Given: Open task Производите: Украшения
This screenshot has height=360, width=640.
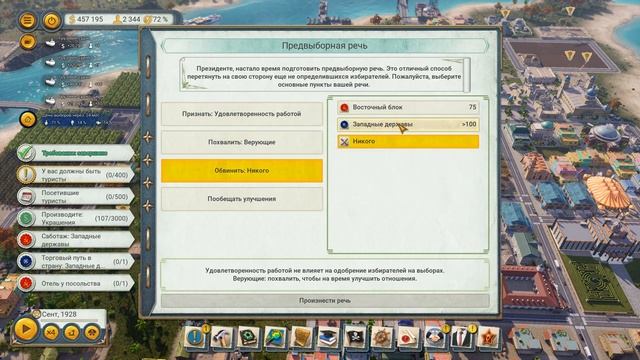Looking at the screenshot, I should [76, 218].
